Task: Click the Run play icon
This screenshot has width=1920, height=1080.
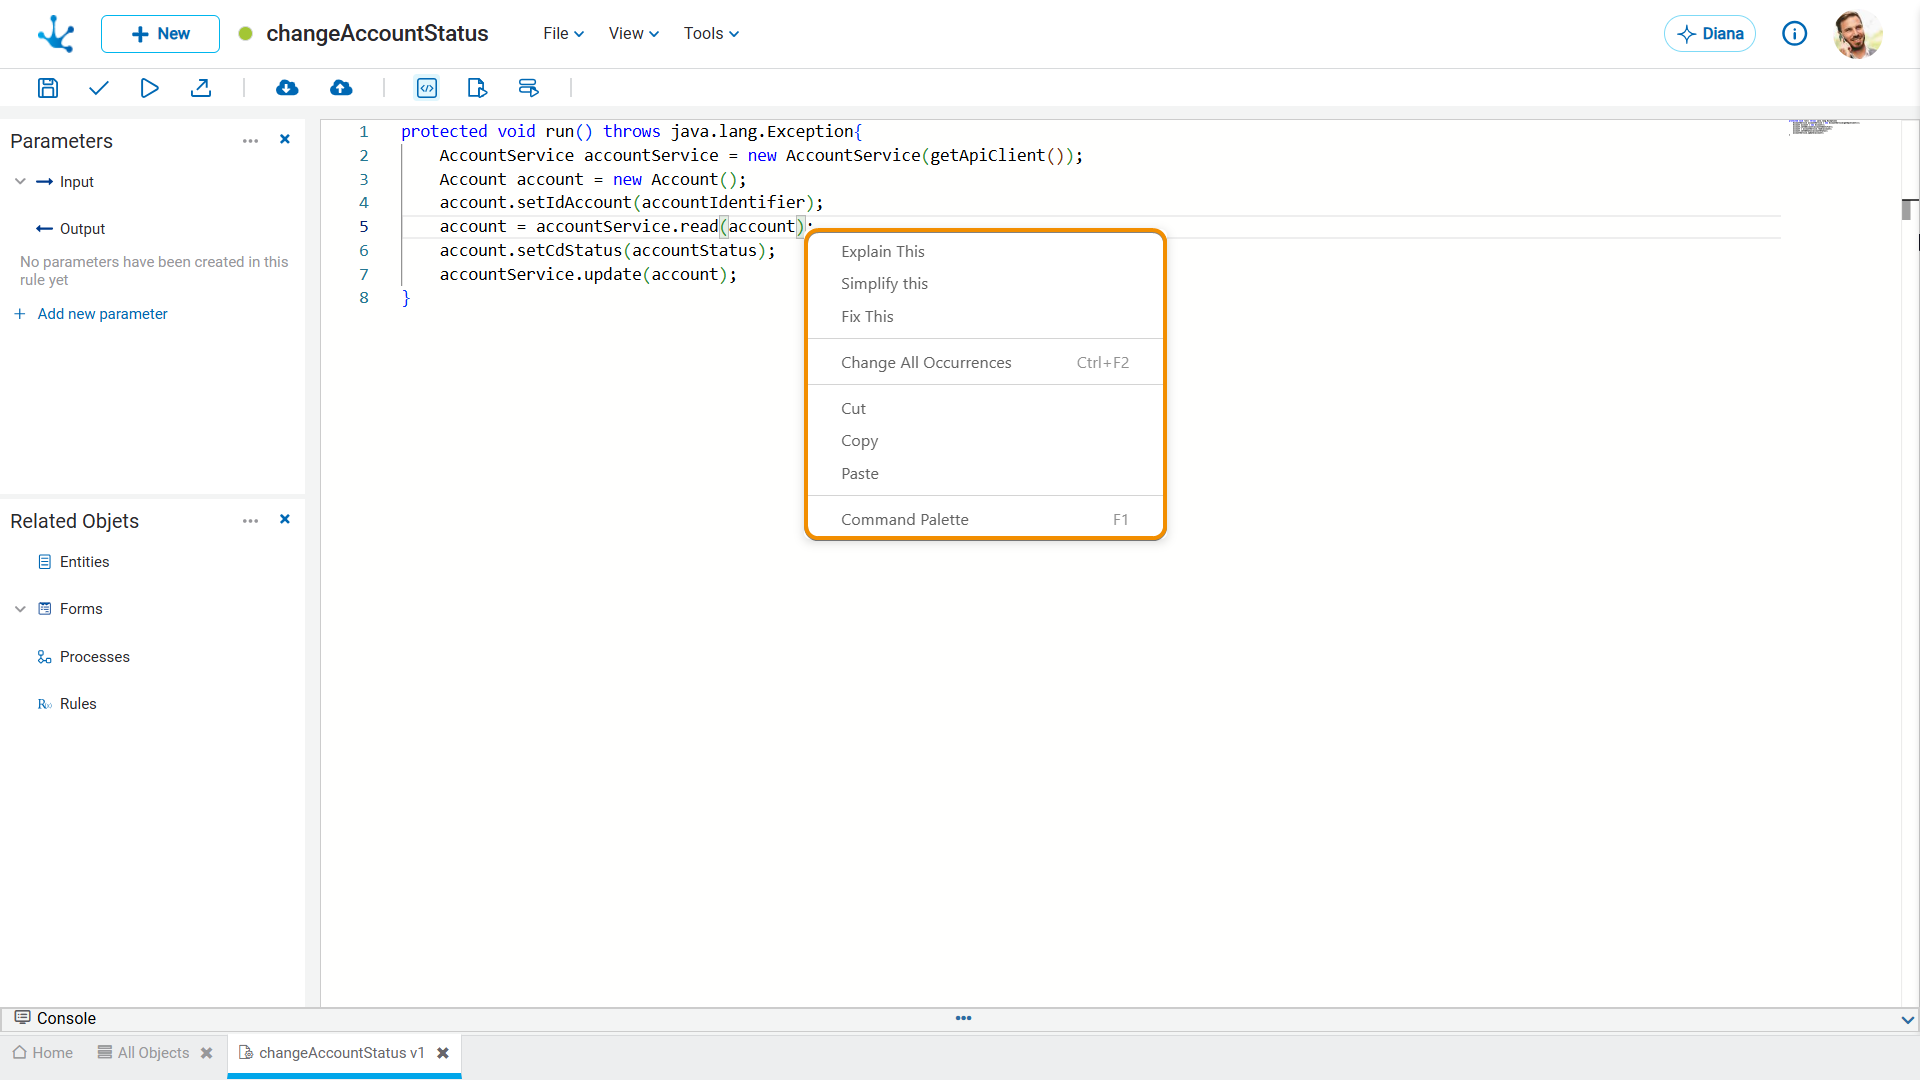Action: click(149, 88)
